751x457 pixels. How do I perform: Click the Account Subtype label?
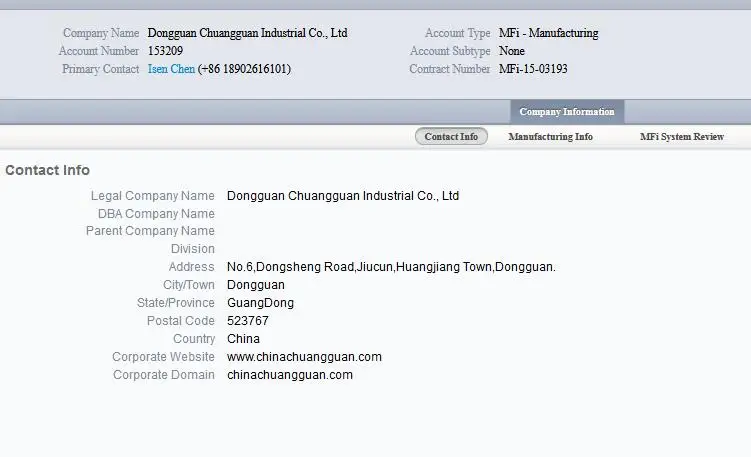click(x=450, y=51)
